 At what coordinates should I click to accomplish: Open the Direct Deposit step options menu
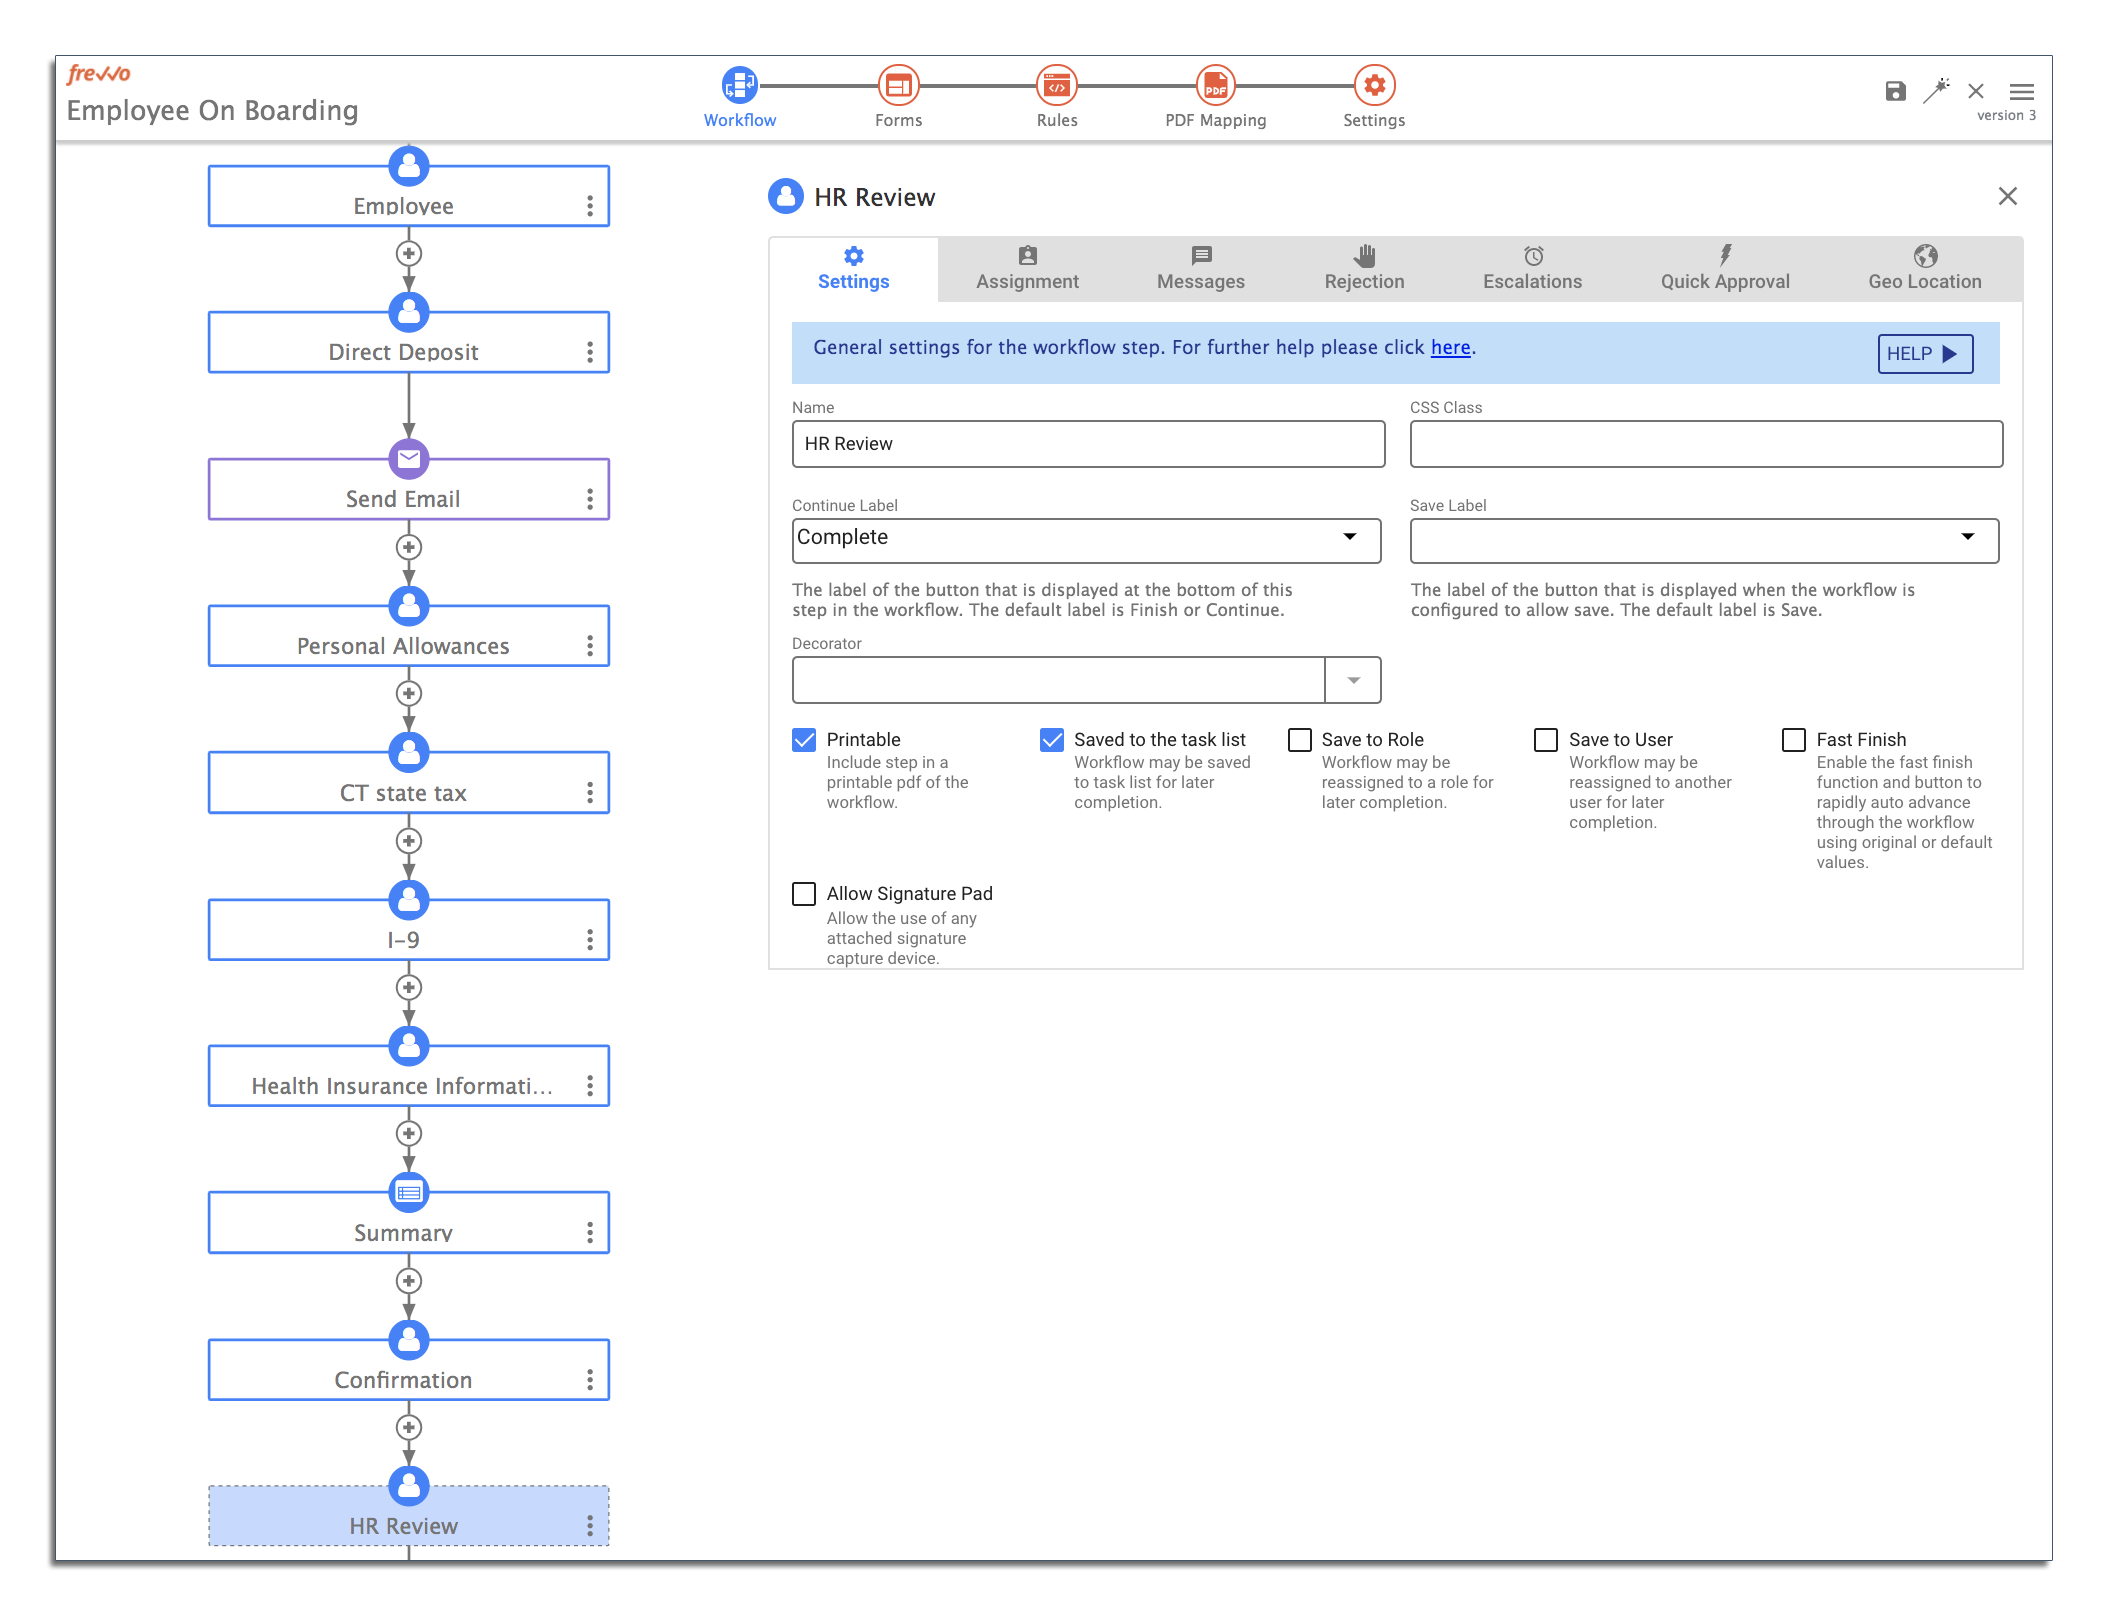point(590,352)
